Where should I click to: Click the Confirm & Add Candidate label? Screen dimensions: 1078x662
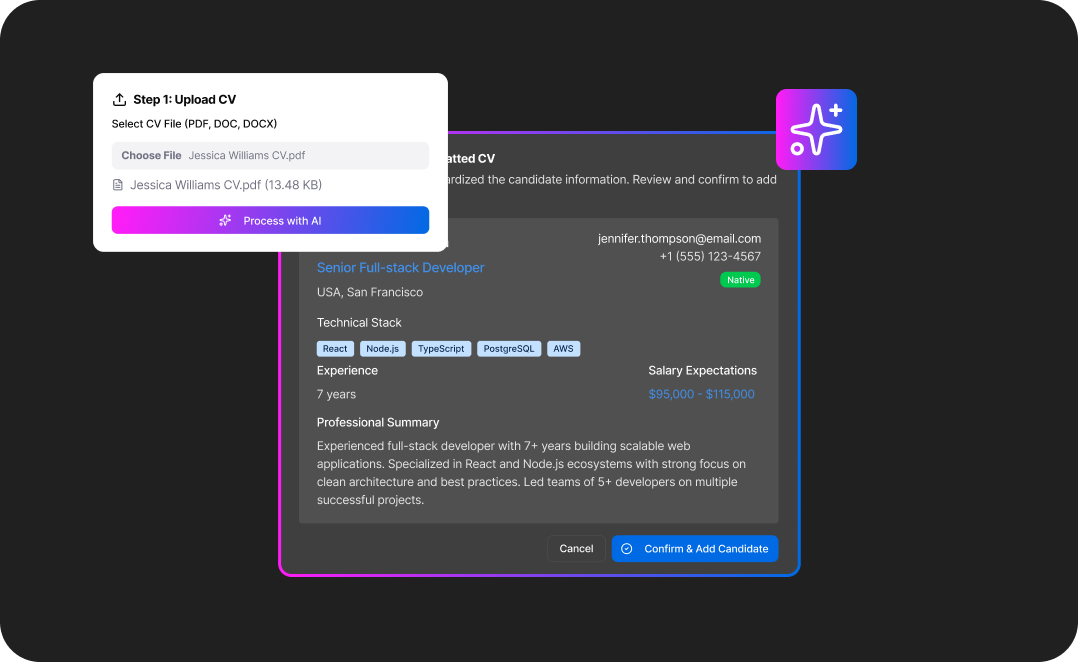(706, 549)
